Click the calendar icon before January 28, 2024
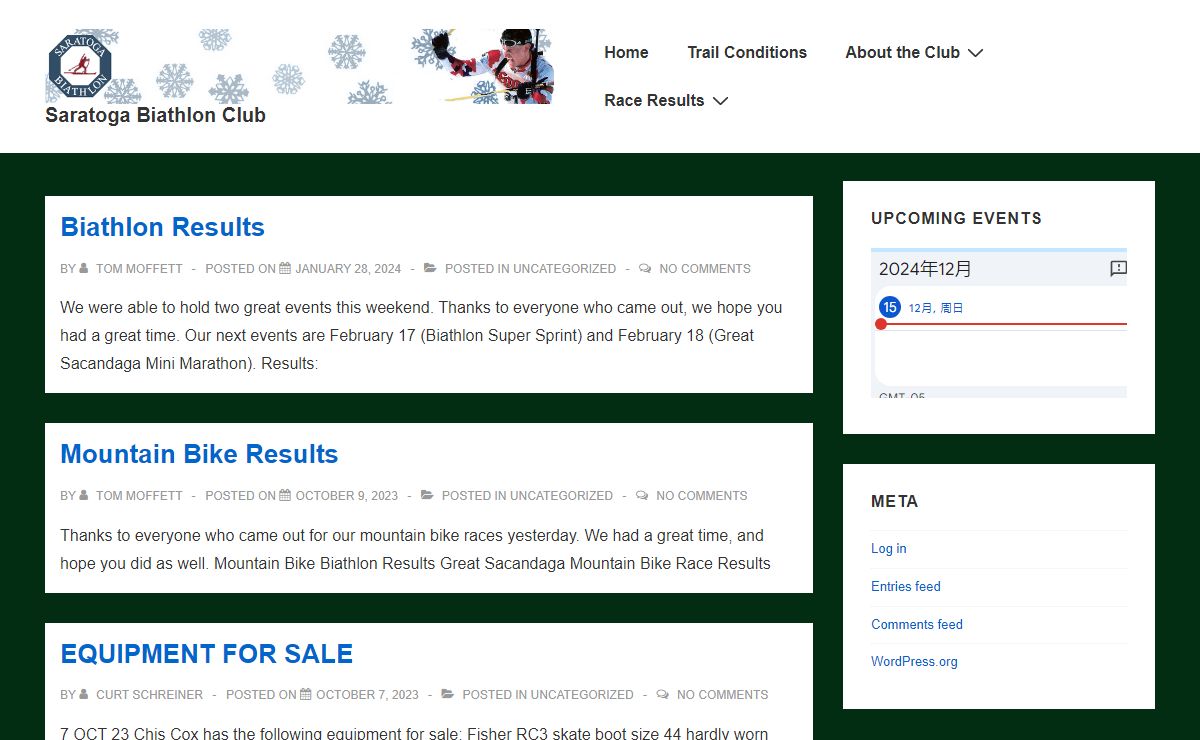 tap(285, 268)
